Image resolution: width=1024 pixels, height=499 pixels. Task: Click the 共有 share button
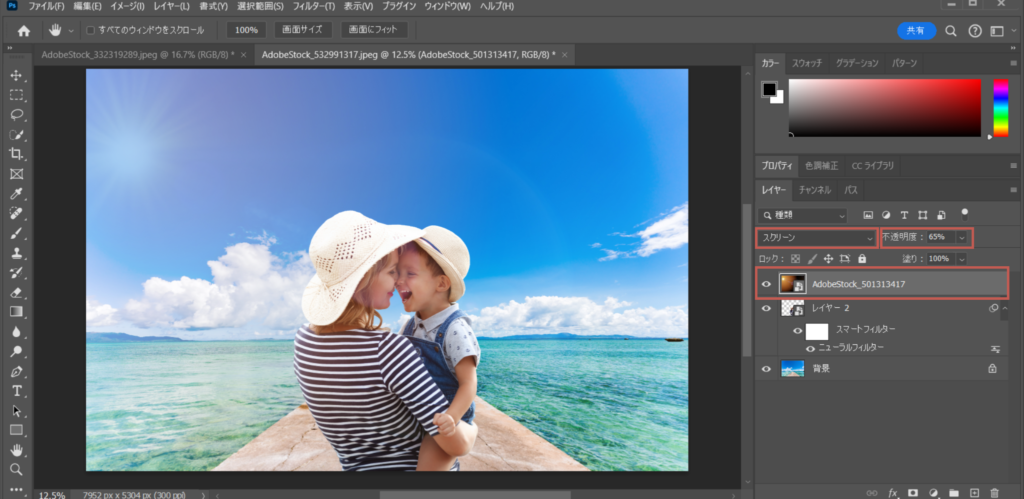pos(916,30)
